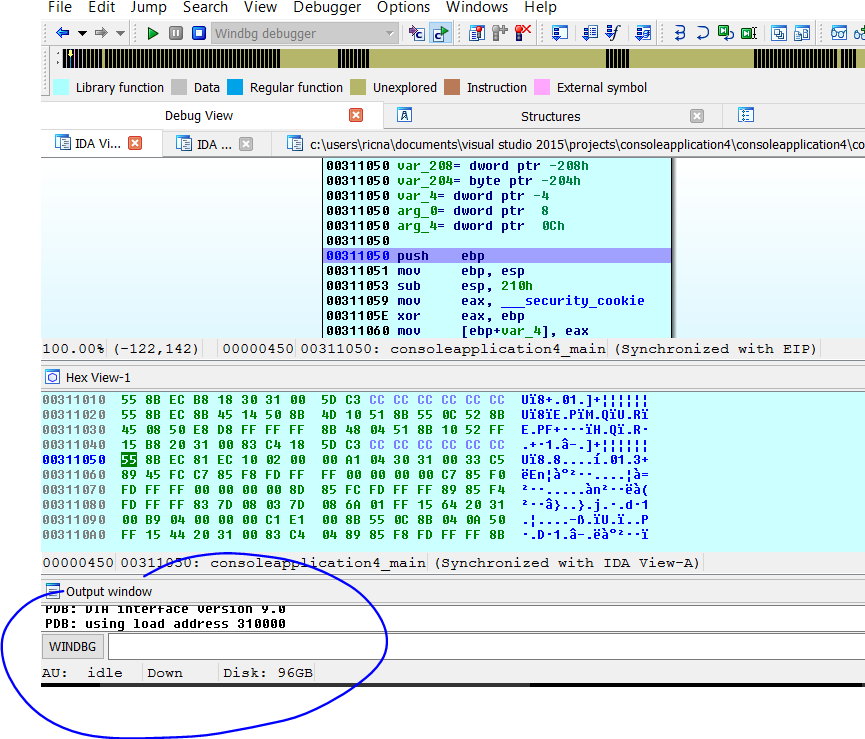This screenshot has width=865, height=739.
Task: Click the Step over icon
Action: click(x=704, y=33)
